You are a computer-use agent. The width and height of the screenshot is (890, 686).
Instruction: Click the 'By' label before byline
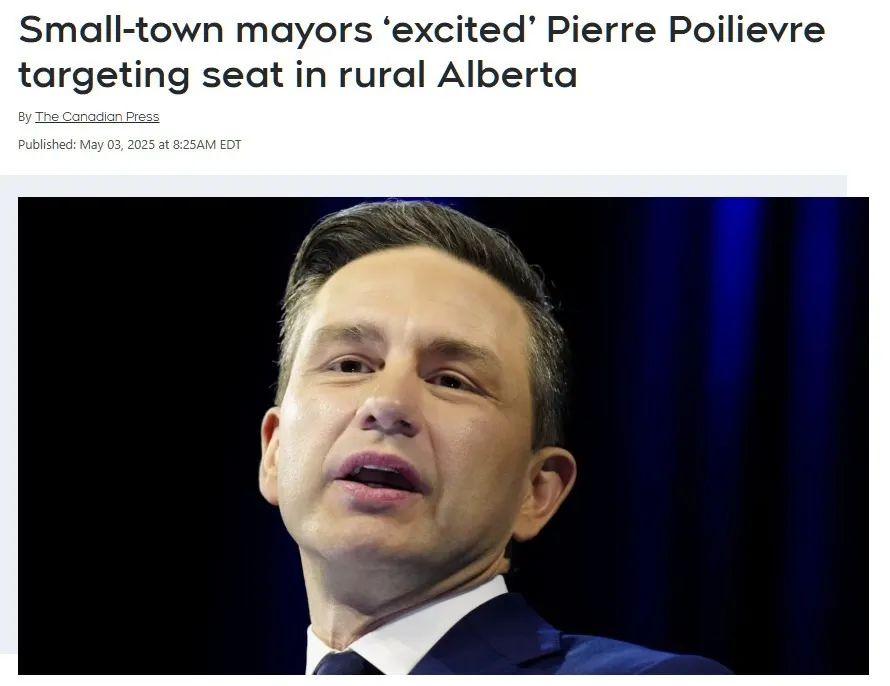[24, 117]
